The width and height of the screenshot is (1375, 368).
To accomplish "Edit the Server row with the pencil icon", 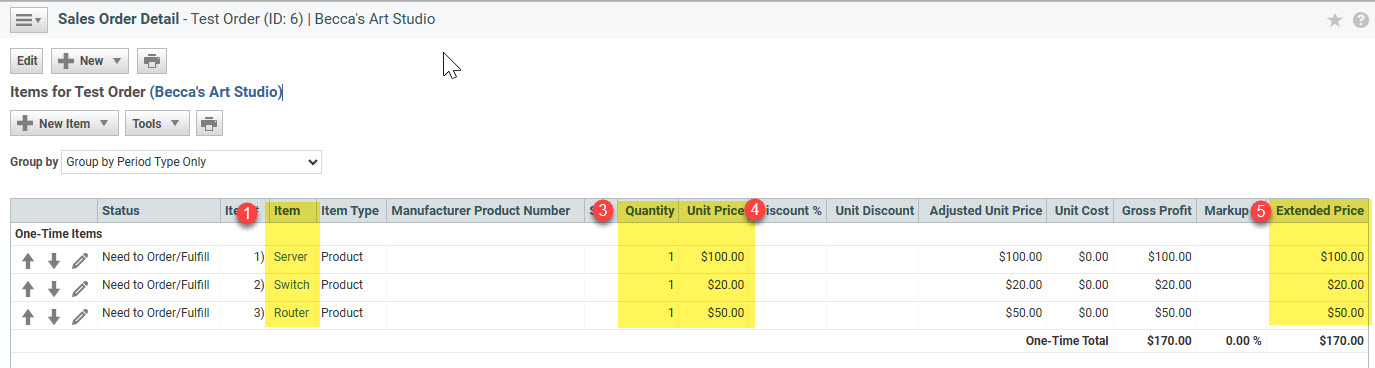I will (x=80, y=261).
